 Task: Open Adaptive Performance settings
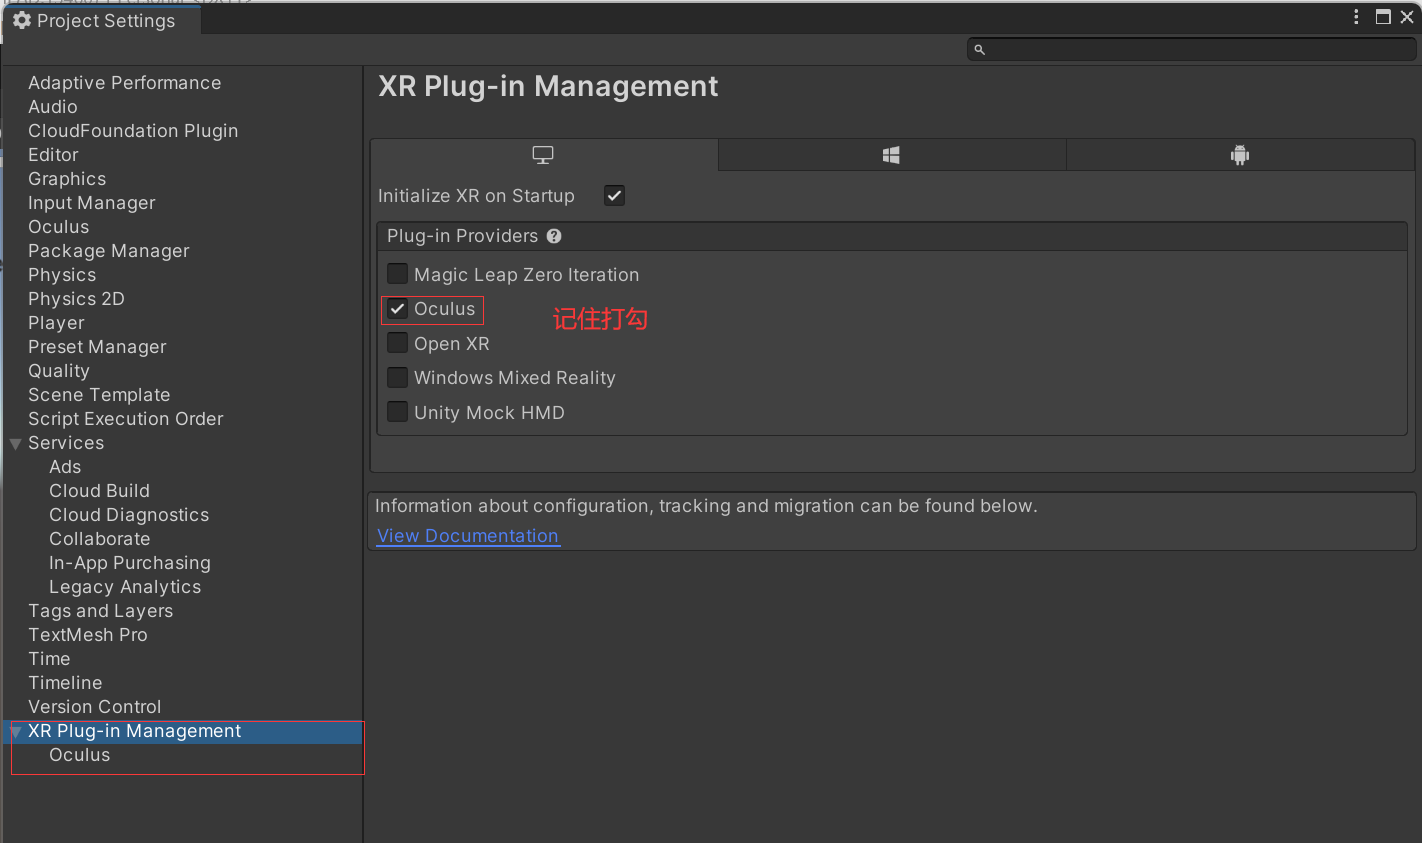[x=124, y=83]
